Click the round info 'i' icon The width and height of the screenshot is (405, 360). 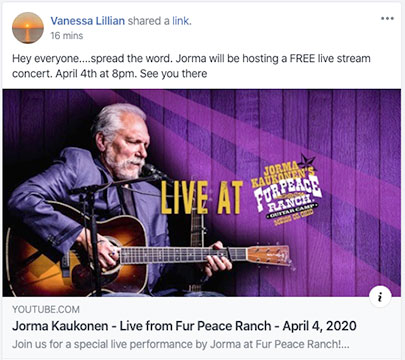coord(380,297)
